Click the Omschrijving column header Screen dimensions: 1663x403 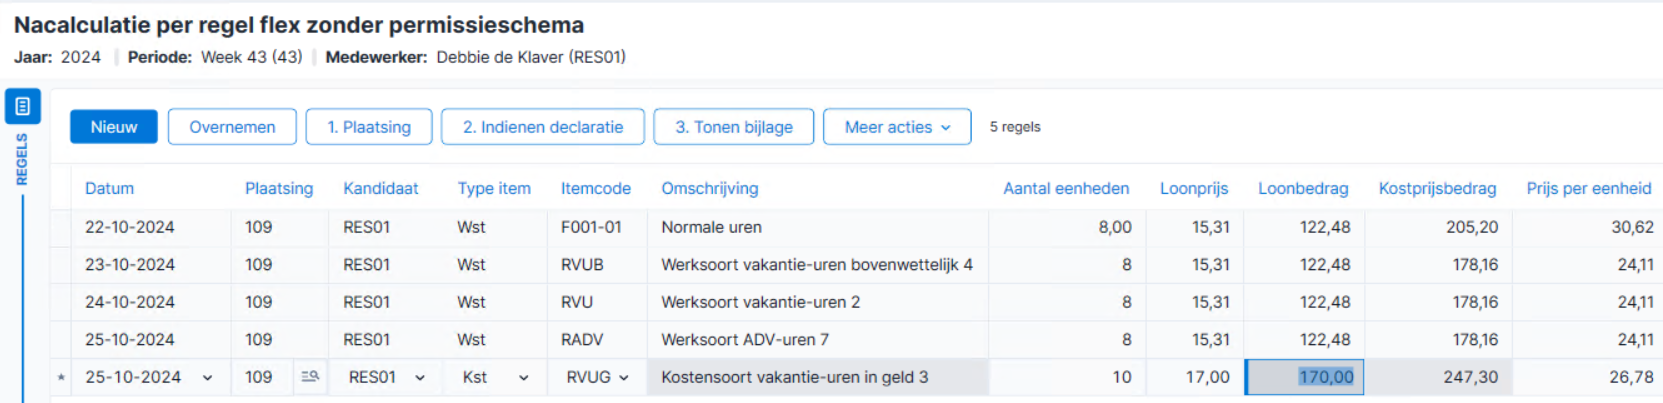click(x=710, y=188)
